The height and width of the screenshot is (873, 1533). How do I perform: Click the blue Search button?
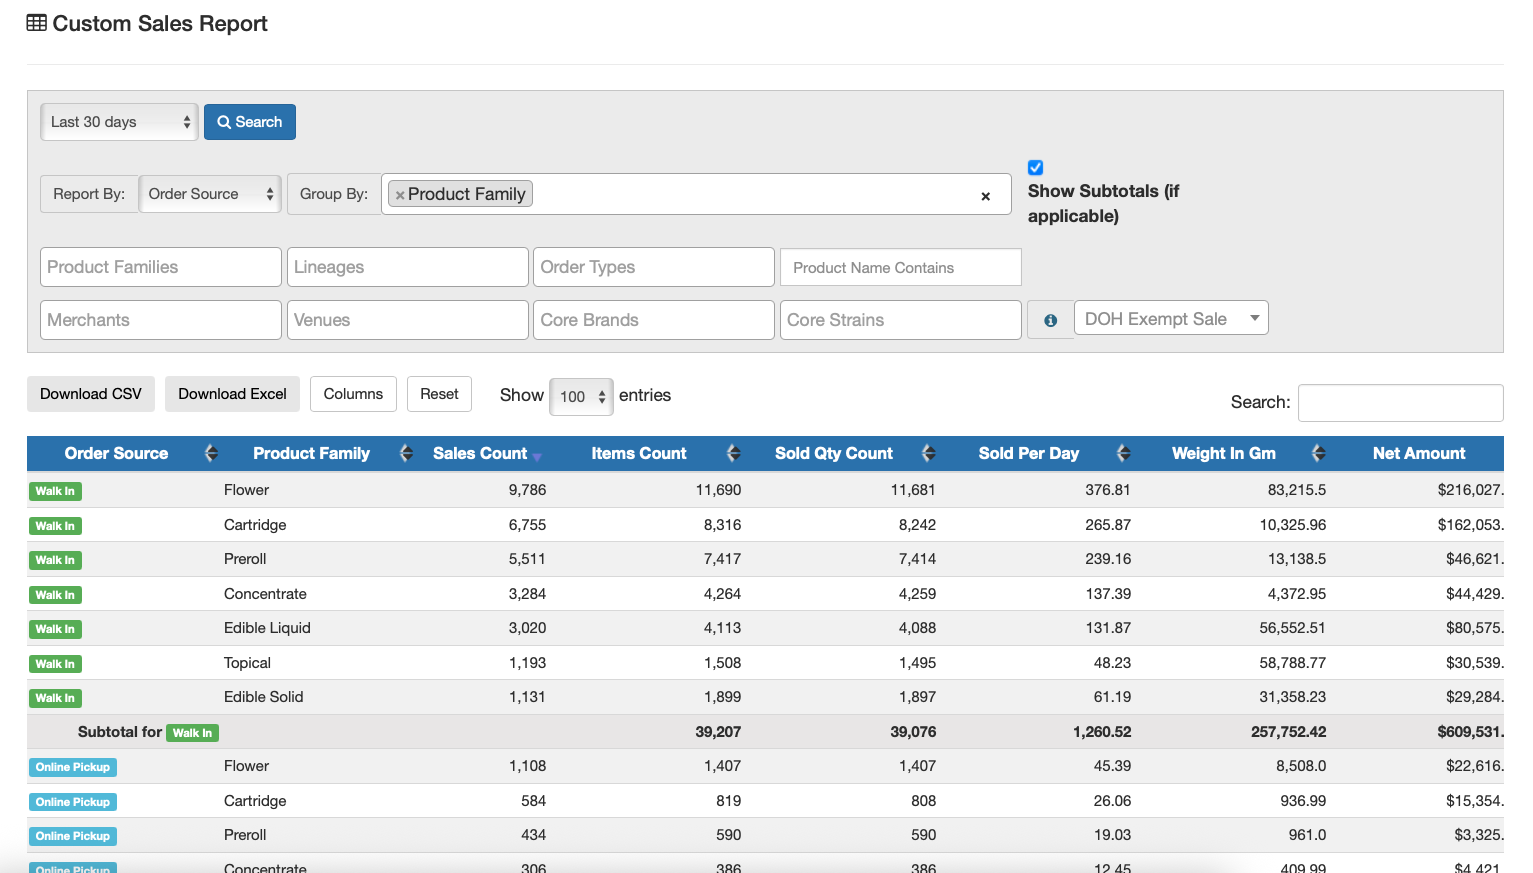(250, 122)
